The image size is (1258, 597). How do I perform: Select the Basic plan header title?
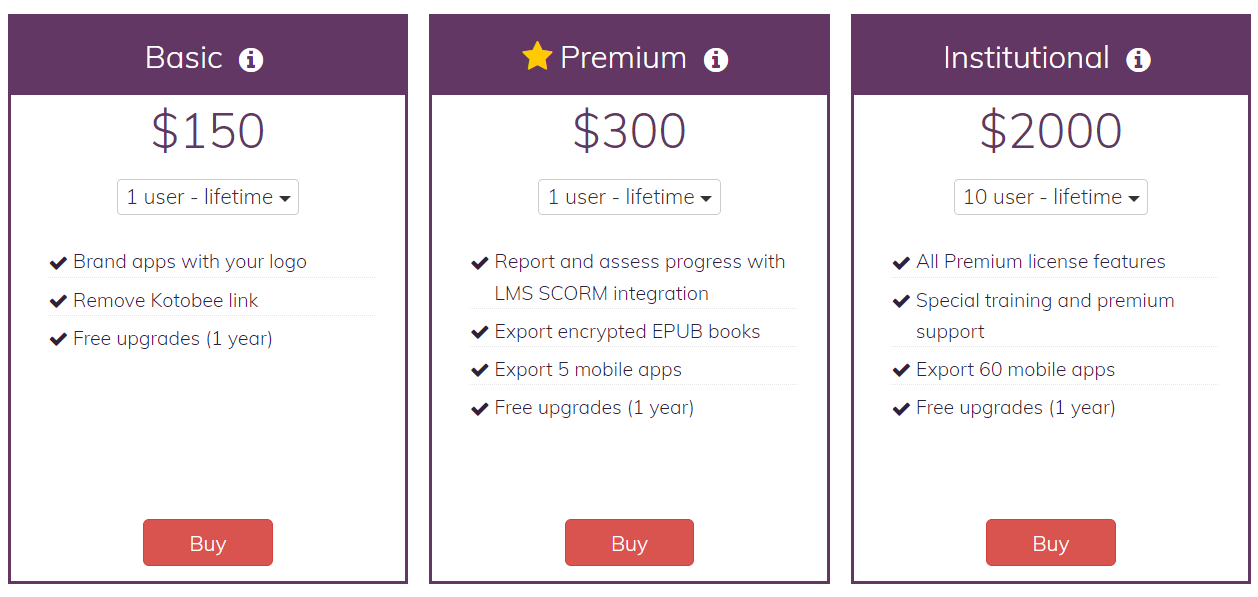(184, 58)
